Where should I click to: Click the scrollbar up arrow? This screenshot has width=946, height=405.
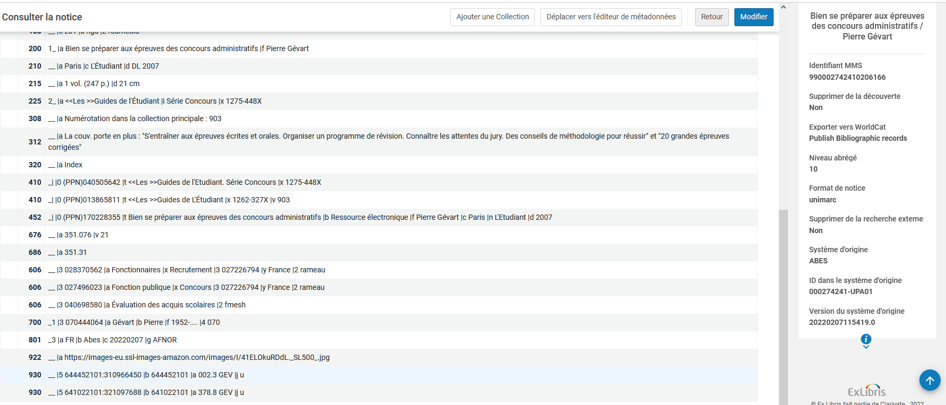tap(783, 8)
